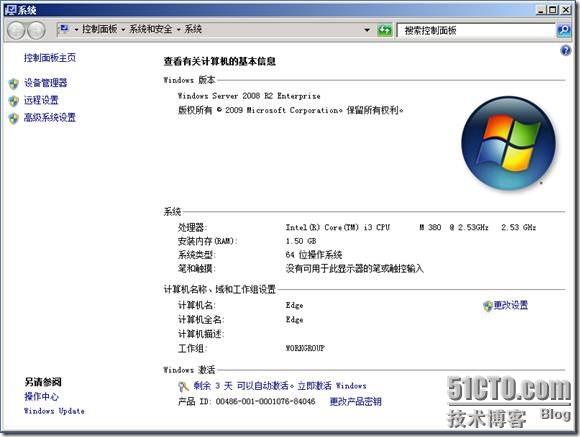Select the 系统和安全 breadcrumb segment
Screen dimensions: 580x437
(x=151, y=29)
